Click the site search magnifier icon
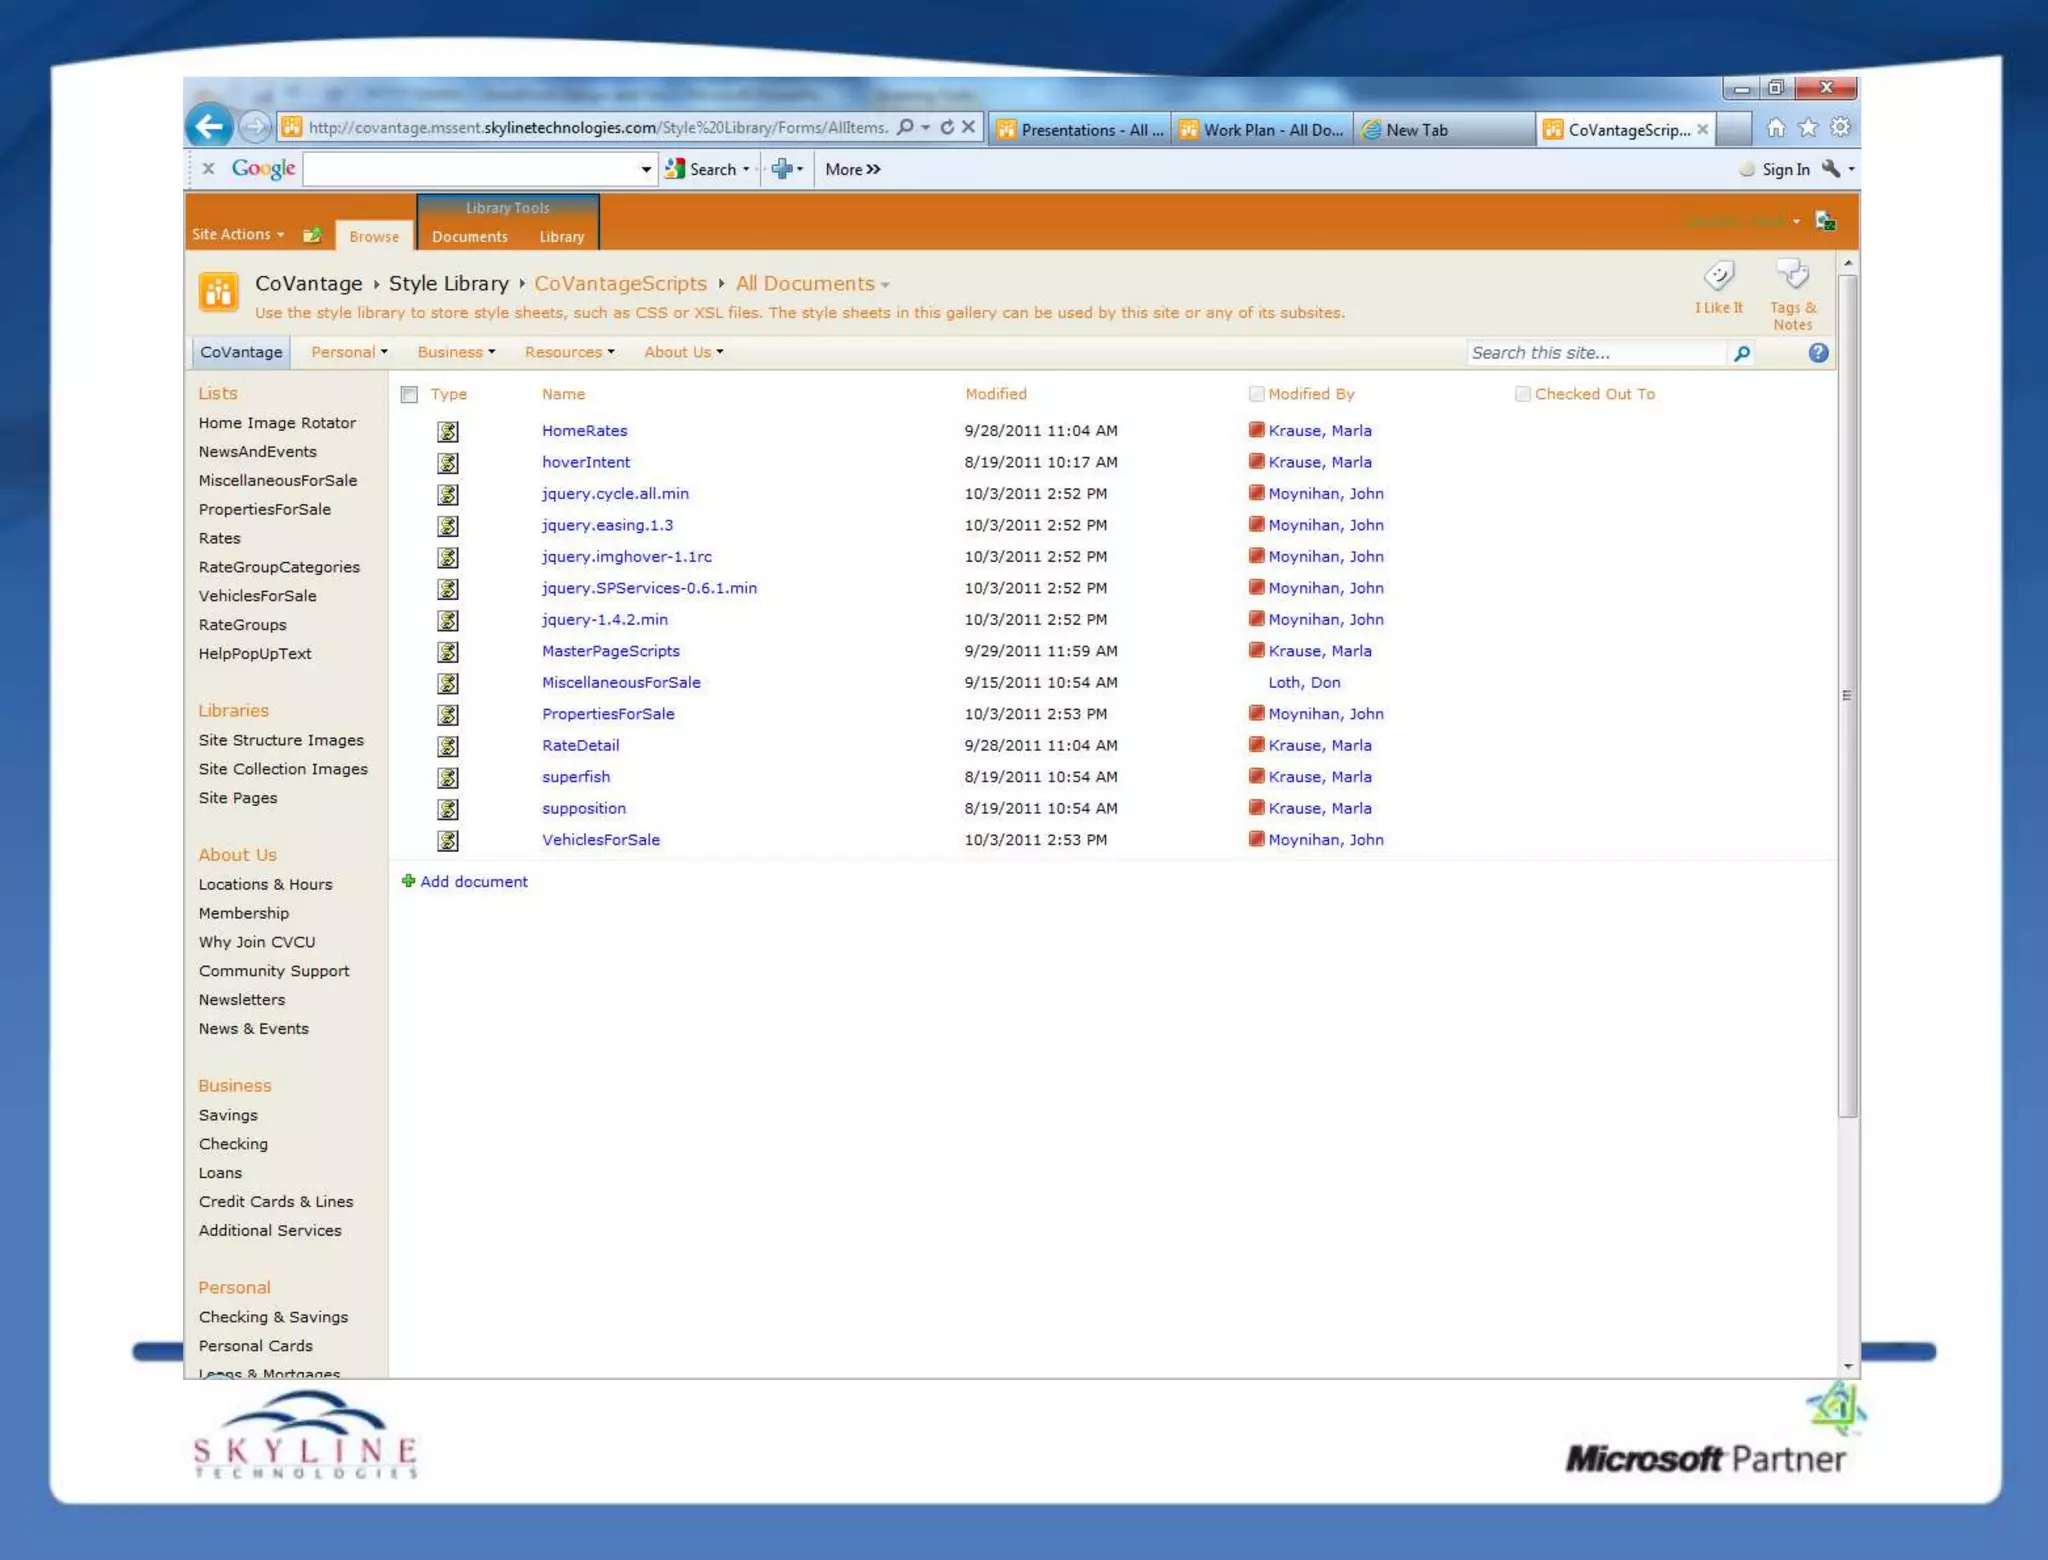 point(1741,353)
